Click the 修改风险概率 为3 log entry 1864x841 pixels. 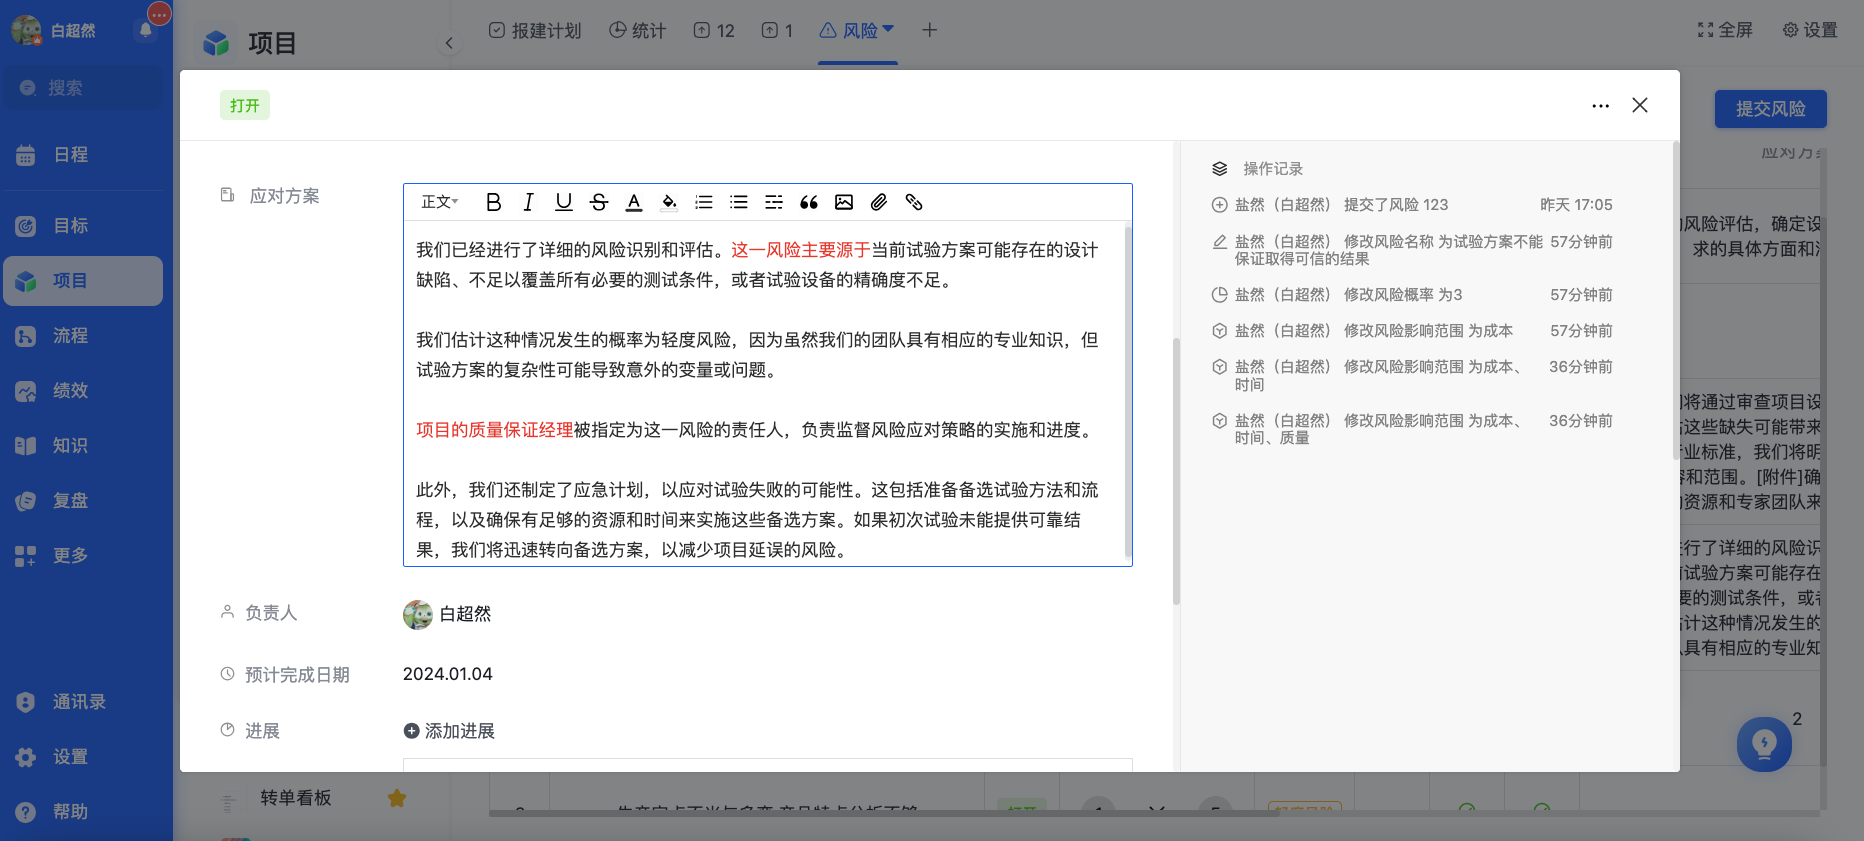[1411, 295]
